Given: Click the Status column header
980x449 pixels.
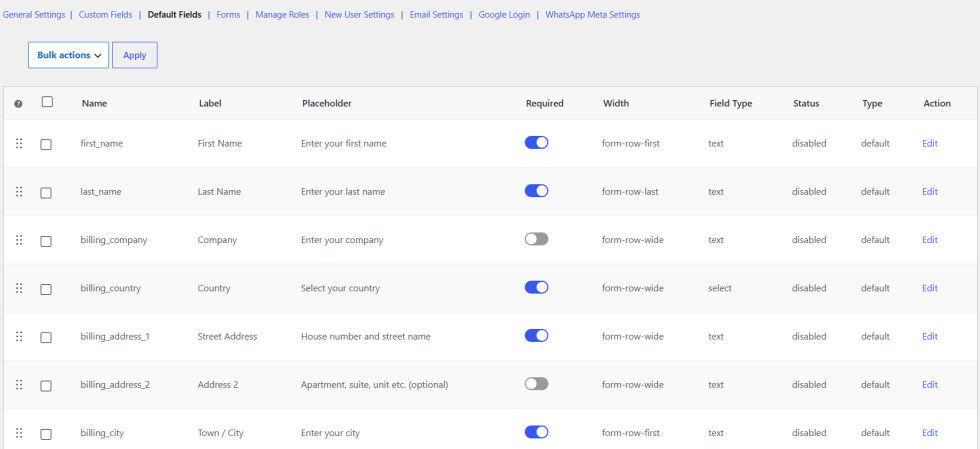Looking at the screenshot, I should (x=806, y=104).
